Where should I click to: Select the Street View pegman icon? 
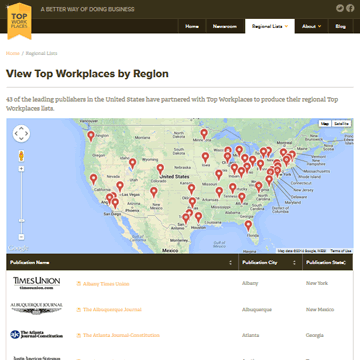(21, 156)
